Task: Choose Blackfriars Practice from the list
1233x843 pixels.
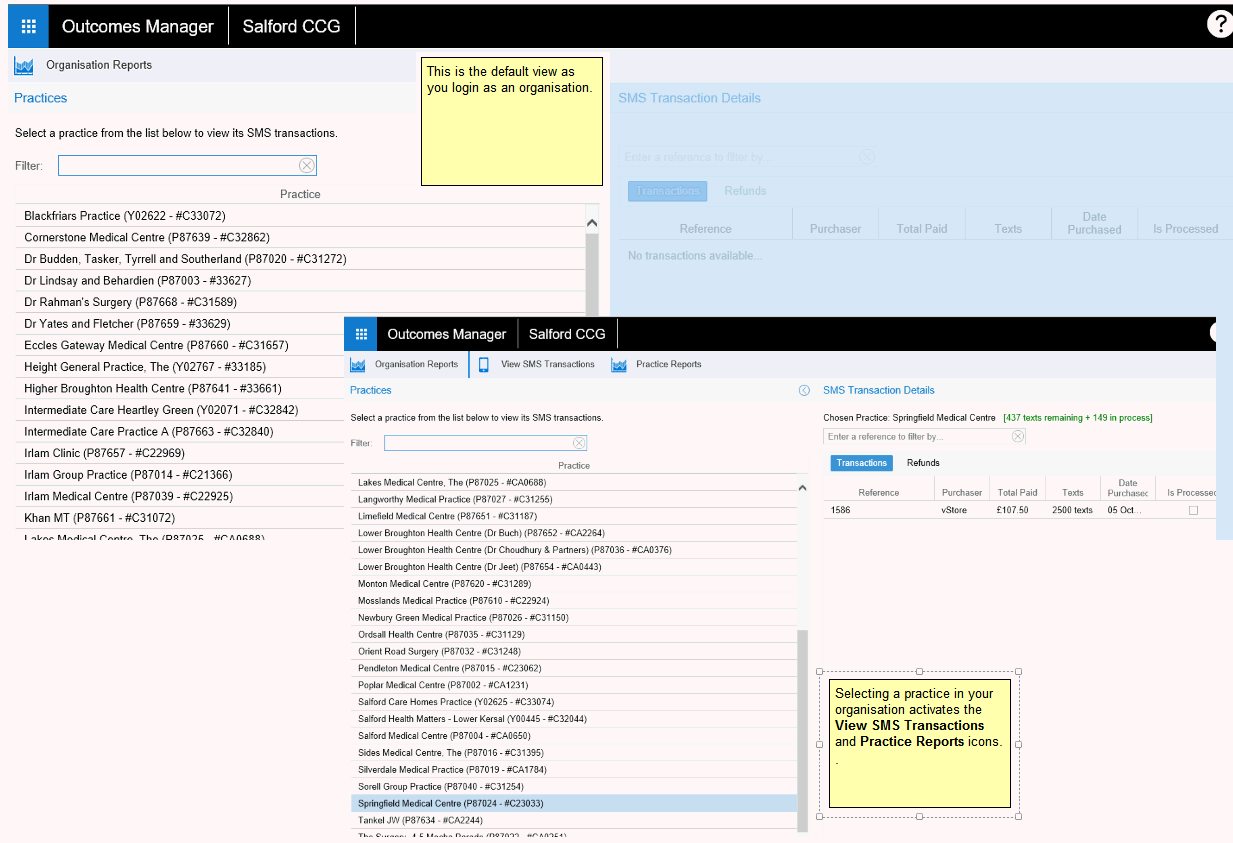Action: pos(125,216)
